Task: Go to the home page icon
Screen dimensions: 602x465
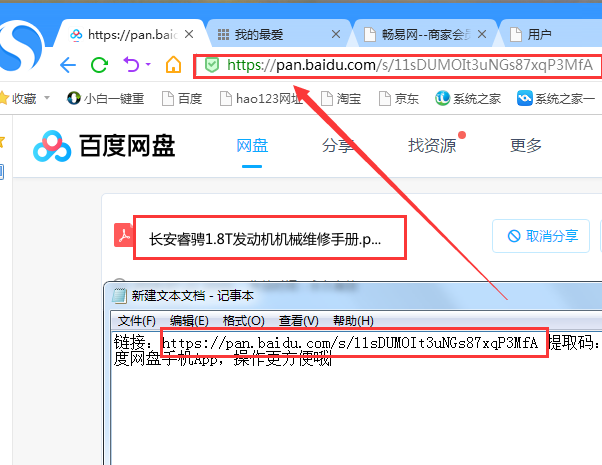Action: click(x=173, y=65)
